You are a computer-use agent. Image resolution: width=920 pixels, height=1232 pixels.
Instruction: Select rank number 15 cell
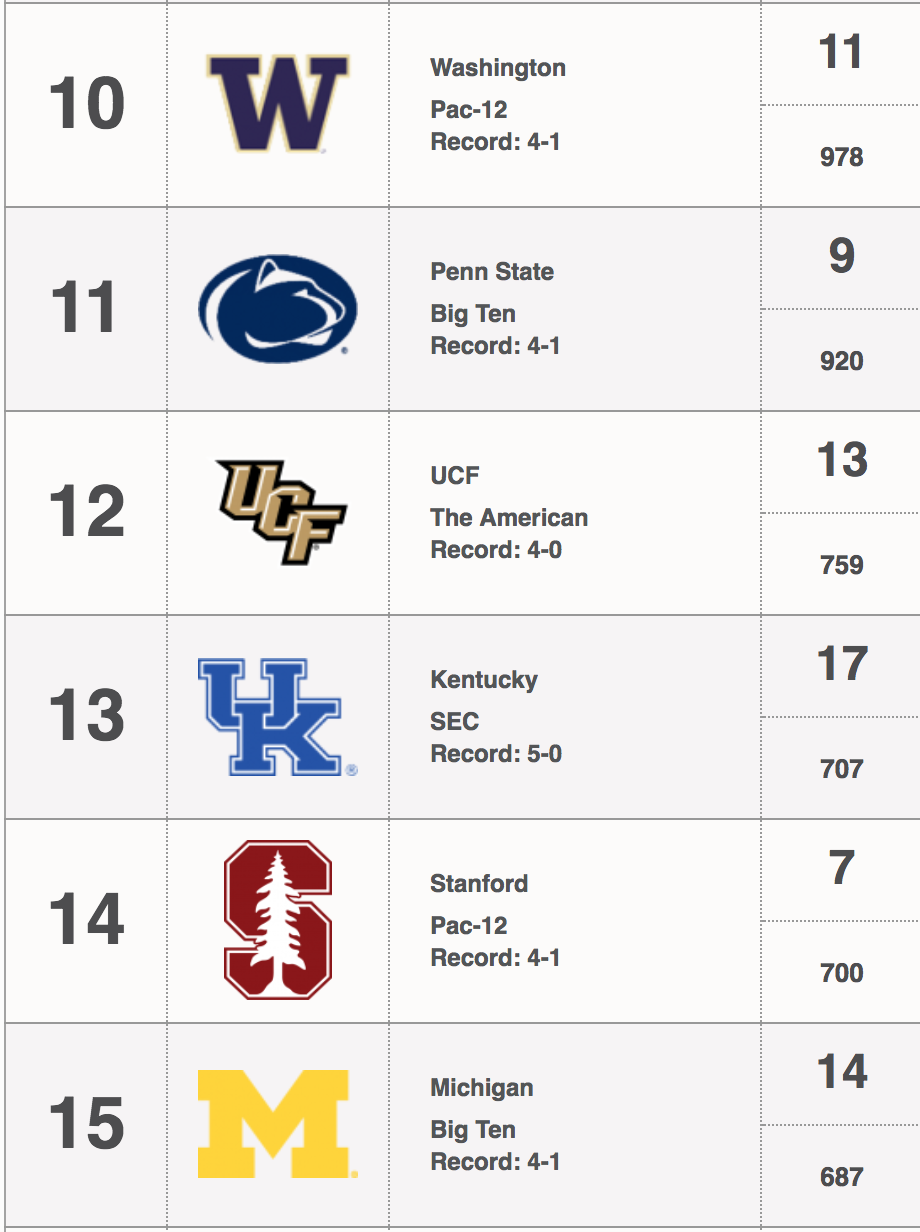point(87,1124)
